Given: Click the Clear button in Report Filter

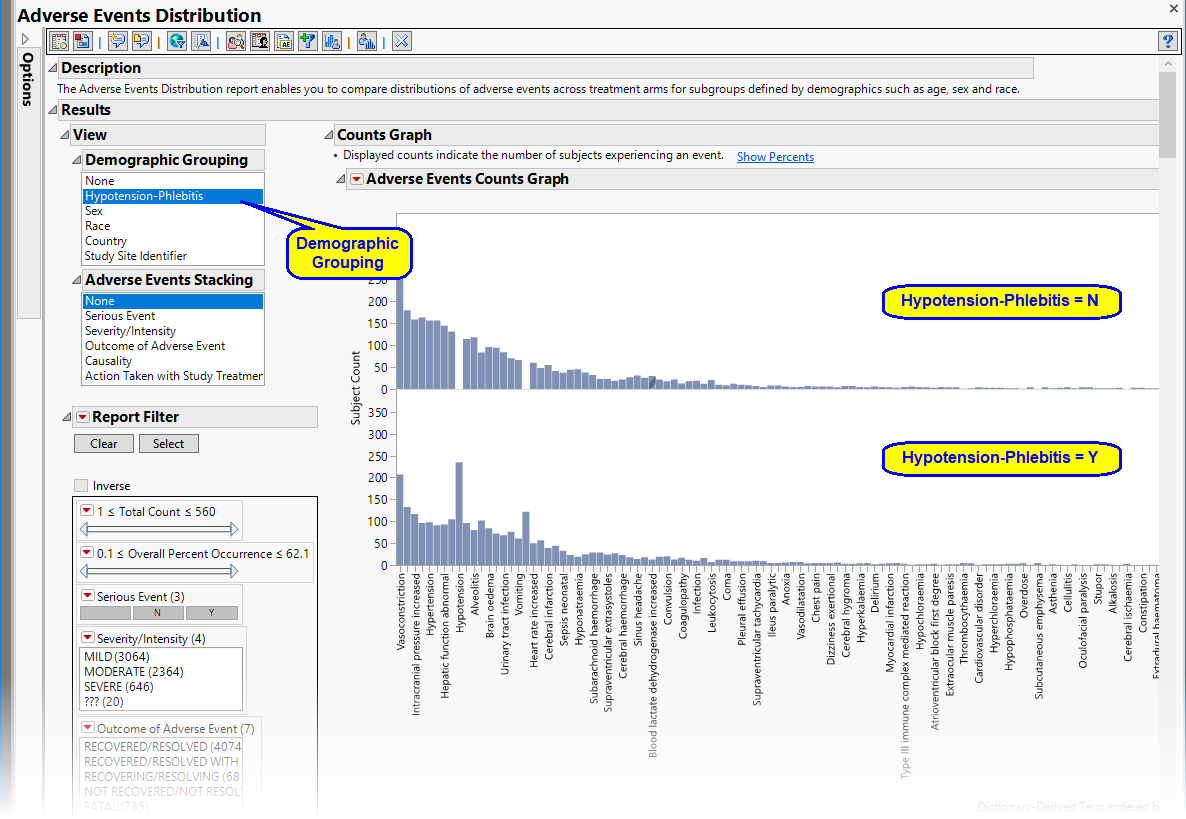Looking at the screenshot, I should [104, 443].
